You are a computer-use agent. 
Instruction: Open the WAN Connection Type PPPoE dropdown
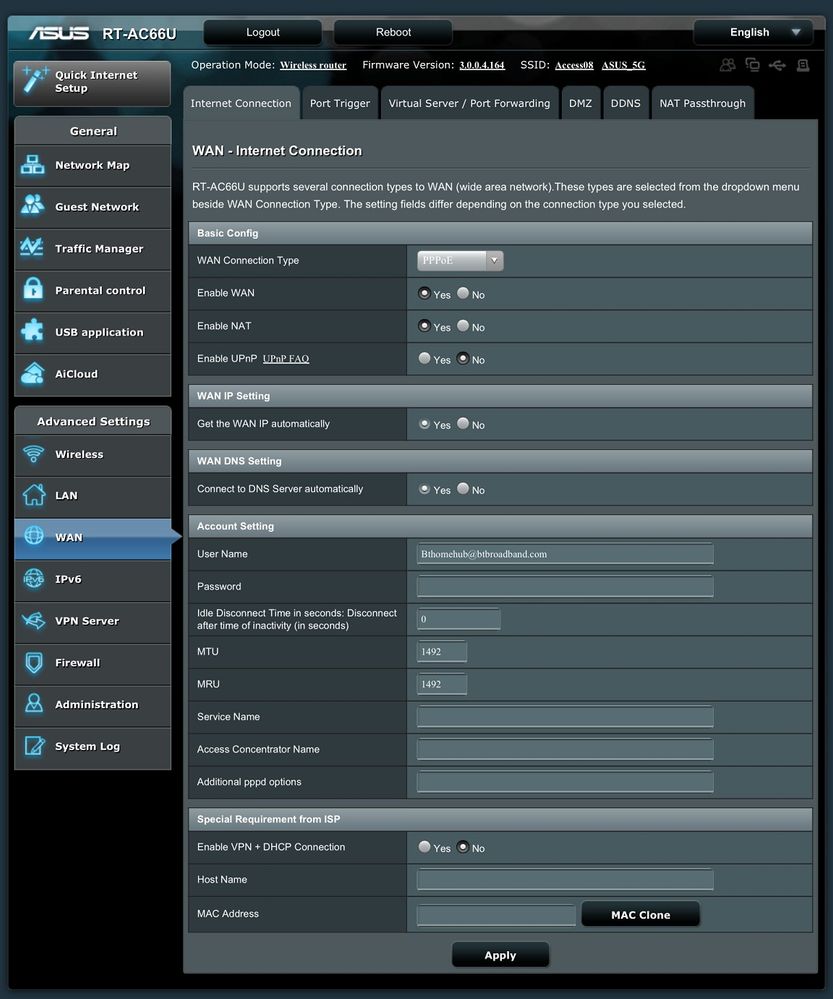(x=460, y=260)
